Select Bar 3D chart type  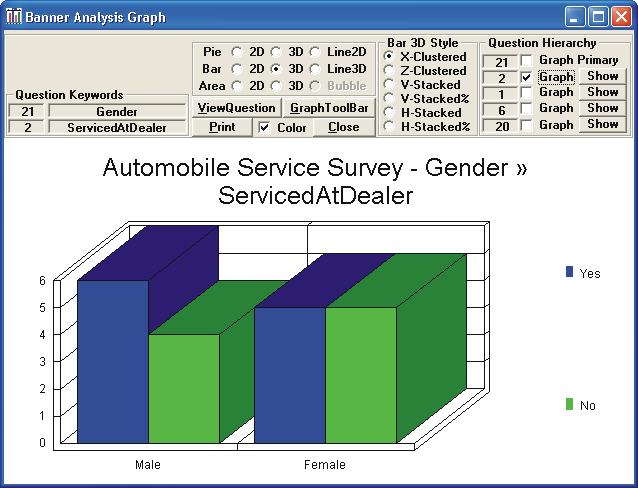click(x=276, y=69)
